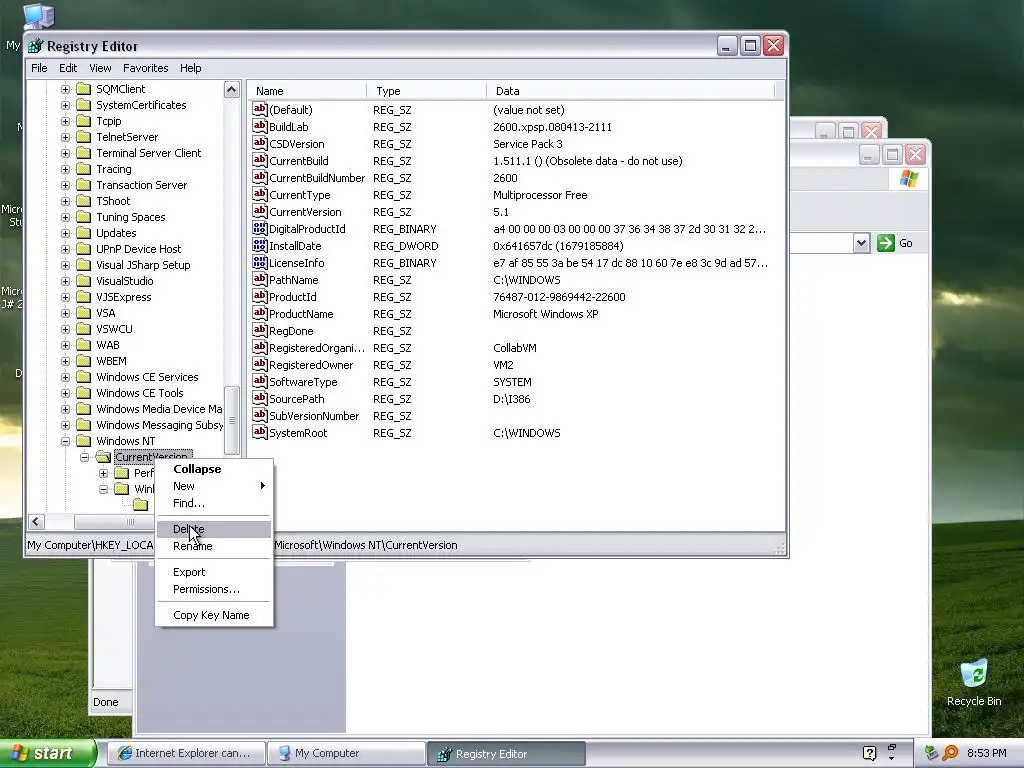Click the (Default) value icon
Image resolution: width=1024 pixels, height=768 pixels.
[x=259, y=110]
